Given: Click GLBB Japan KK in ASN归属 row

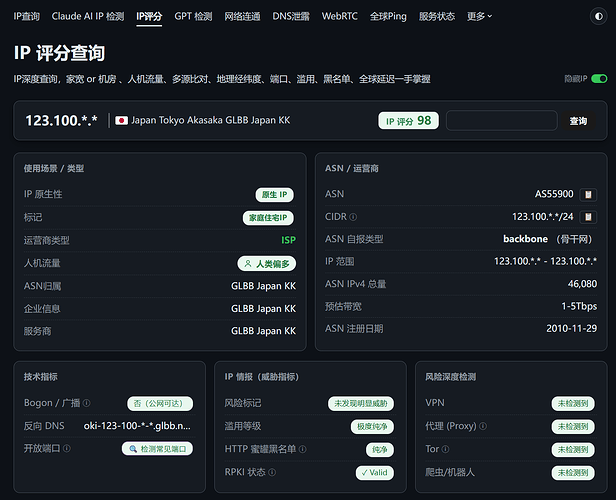Looking at the screenshot, I should pyautogui.click(x=264, y=286).
